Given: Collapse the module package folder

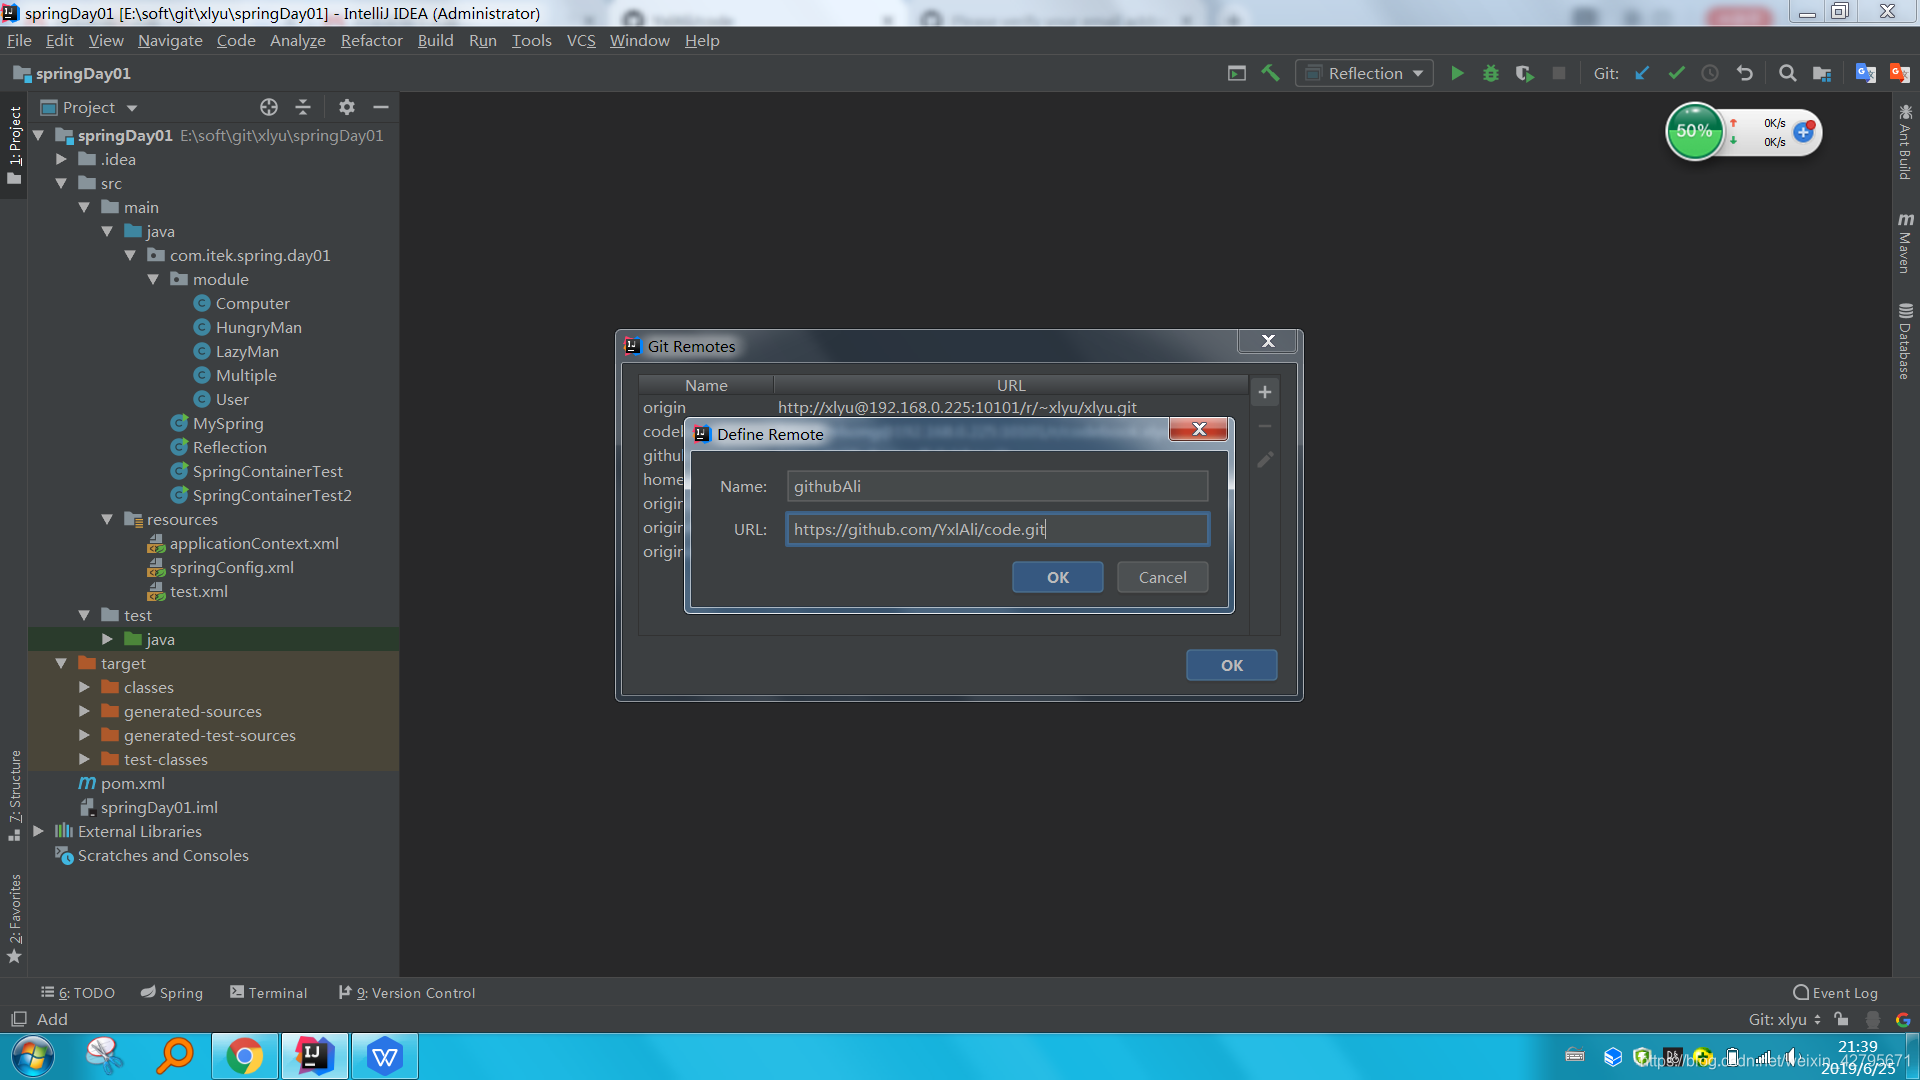Looking at the screenshot, I should tap(153, 280).
